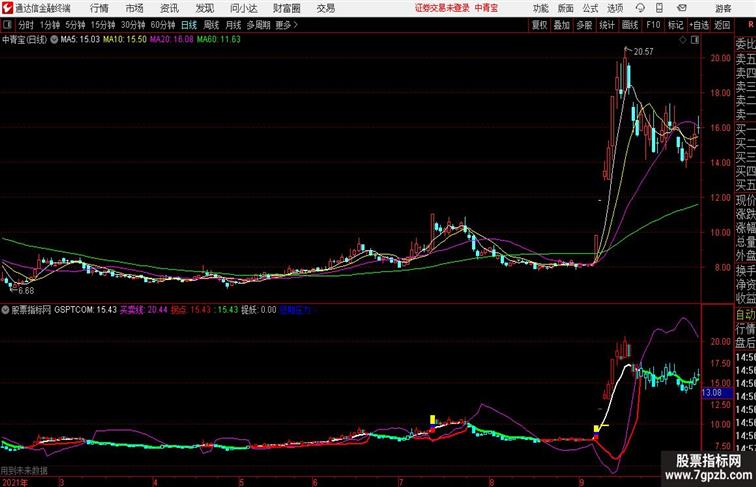Click the 20.57 high price label
Image resolution: width=756 pixels, height=487 pixels.
click(x=644, y=52)
